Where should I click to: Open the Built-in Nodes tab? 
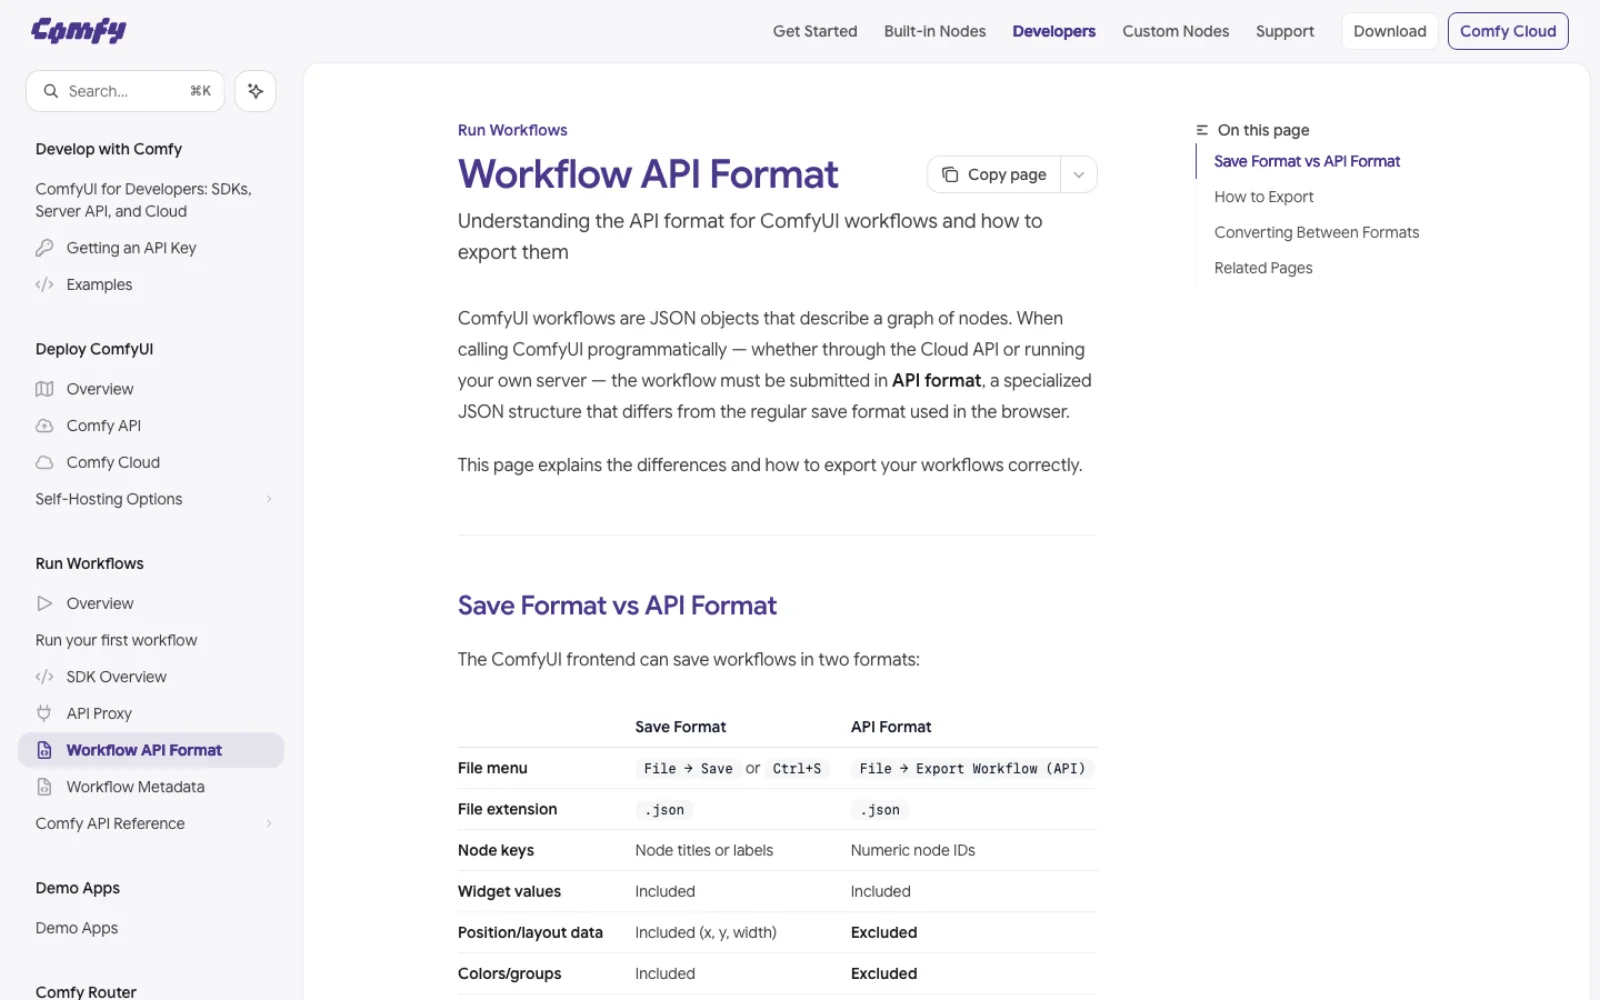coord(935,31)
